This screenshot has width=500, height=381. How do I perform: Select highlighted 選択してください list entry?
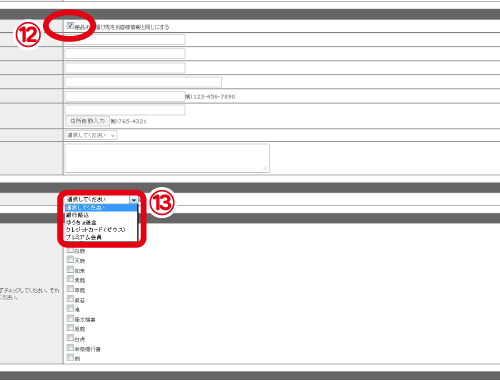[x=101, y=208]
